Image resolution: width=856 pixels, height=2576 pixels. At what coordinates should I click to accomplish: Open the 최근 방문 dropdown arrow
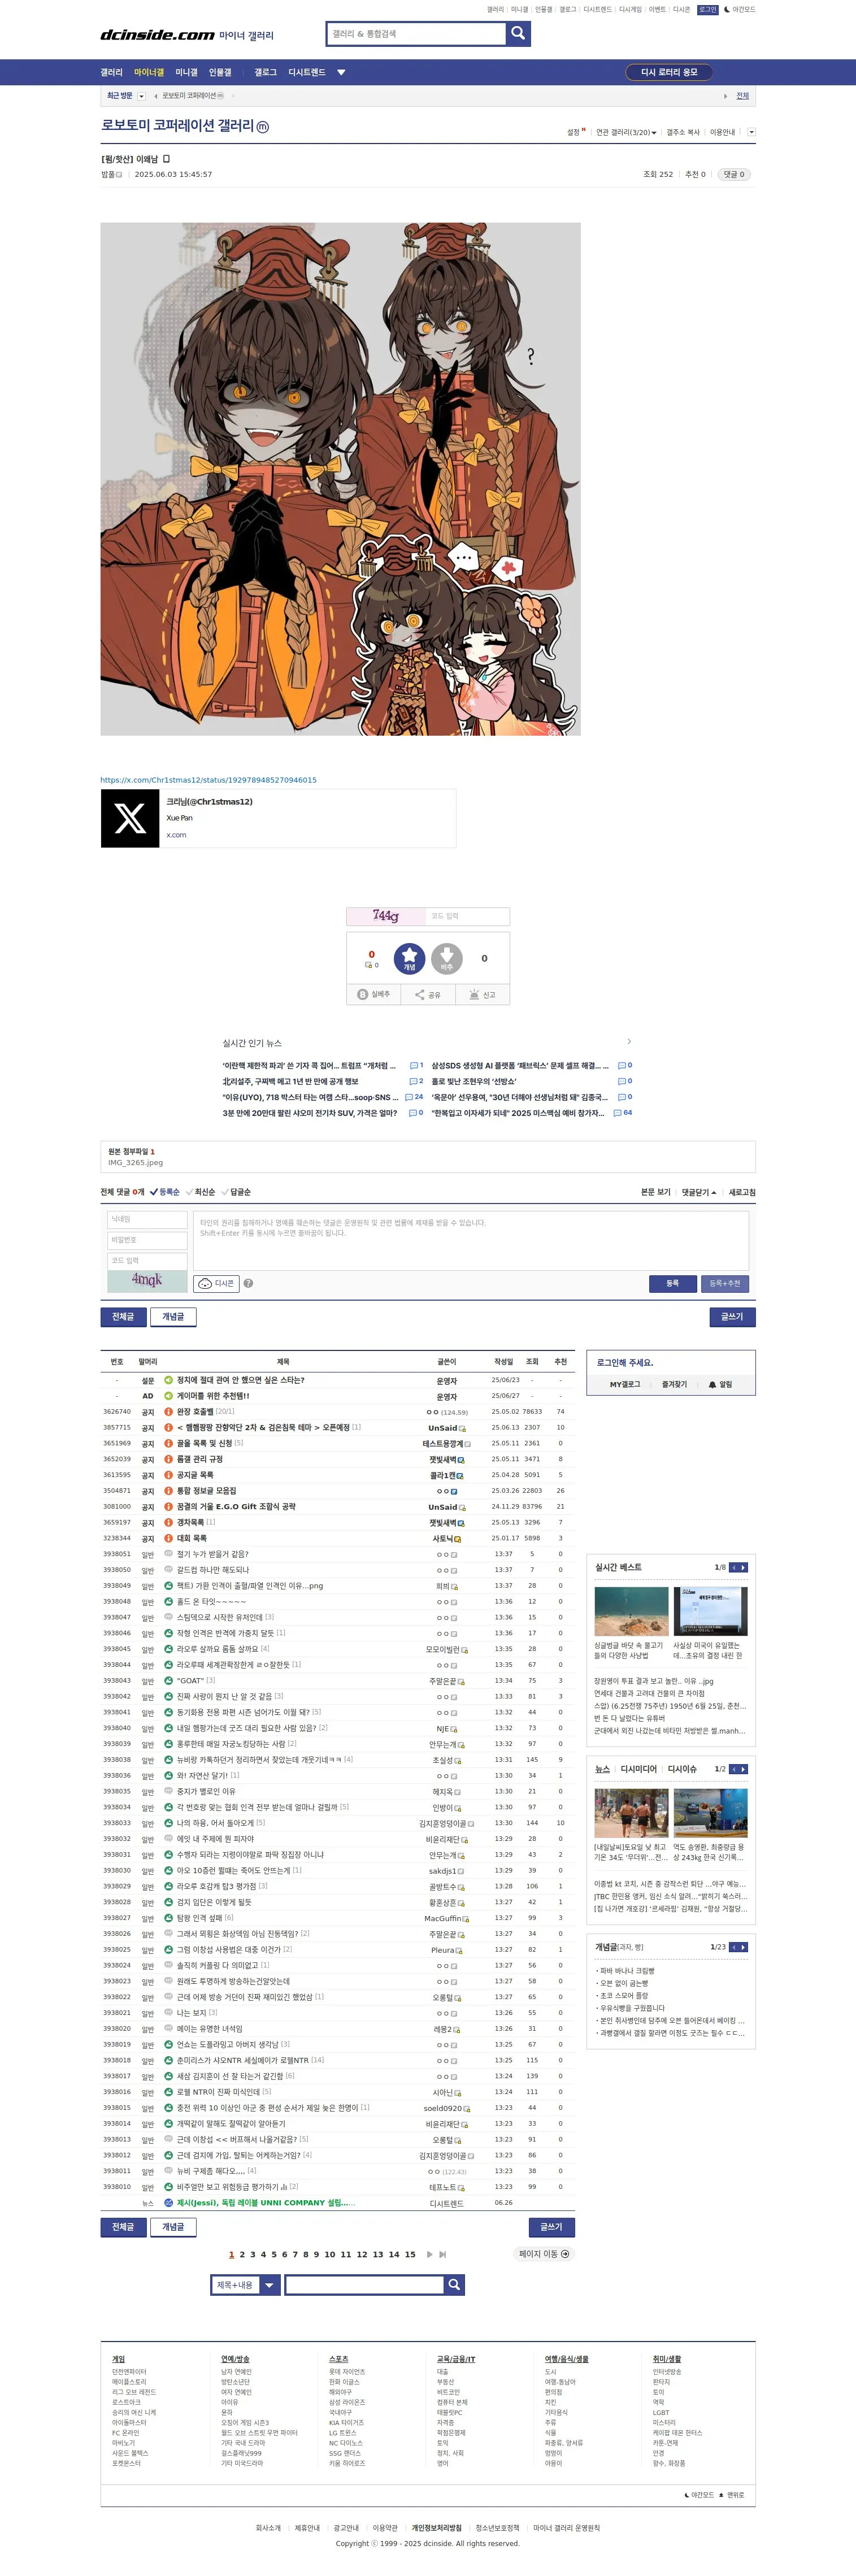pyautogui.click(x=141, y=96)
